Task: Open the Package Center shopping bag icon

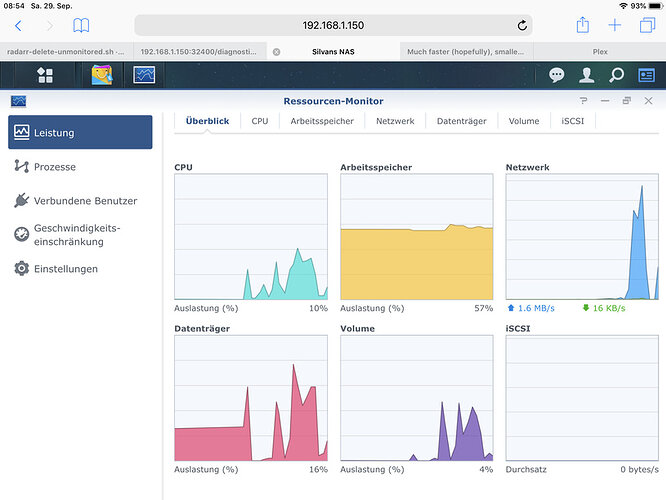Action: point(102,75)
